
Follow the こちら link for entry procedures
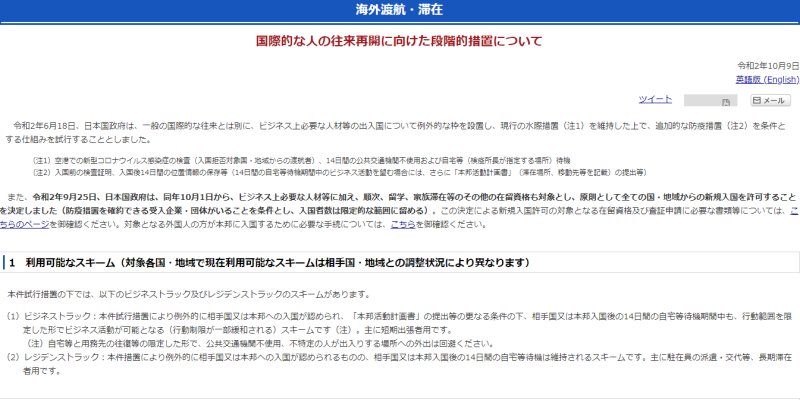pos(403,224)
